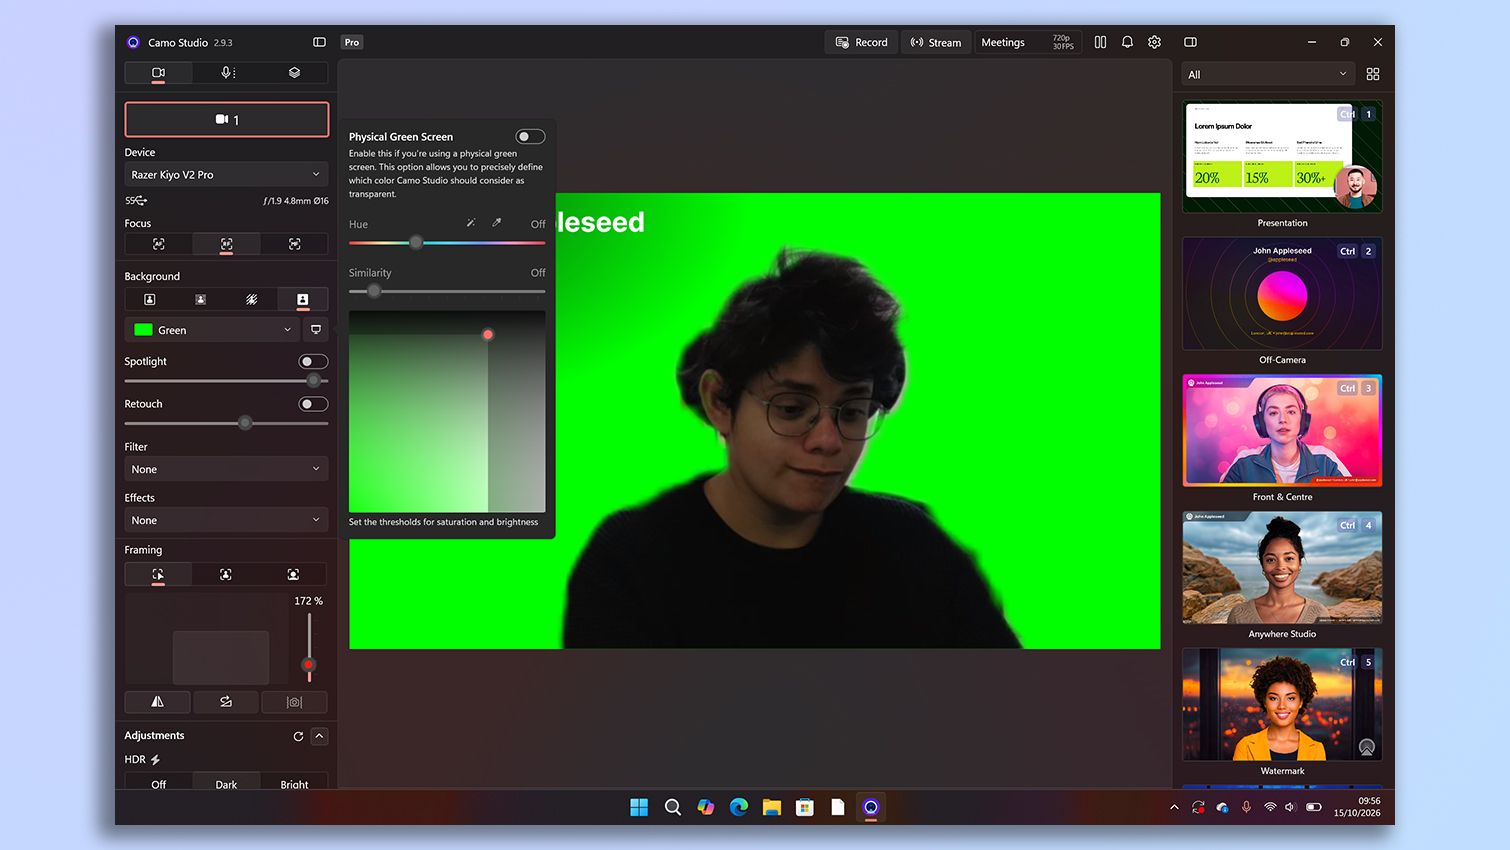The image size is (1510, 850).
Task: Select the Front & Centre scene thumbnail
Action: click(1282, 430)
